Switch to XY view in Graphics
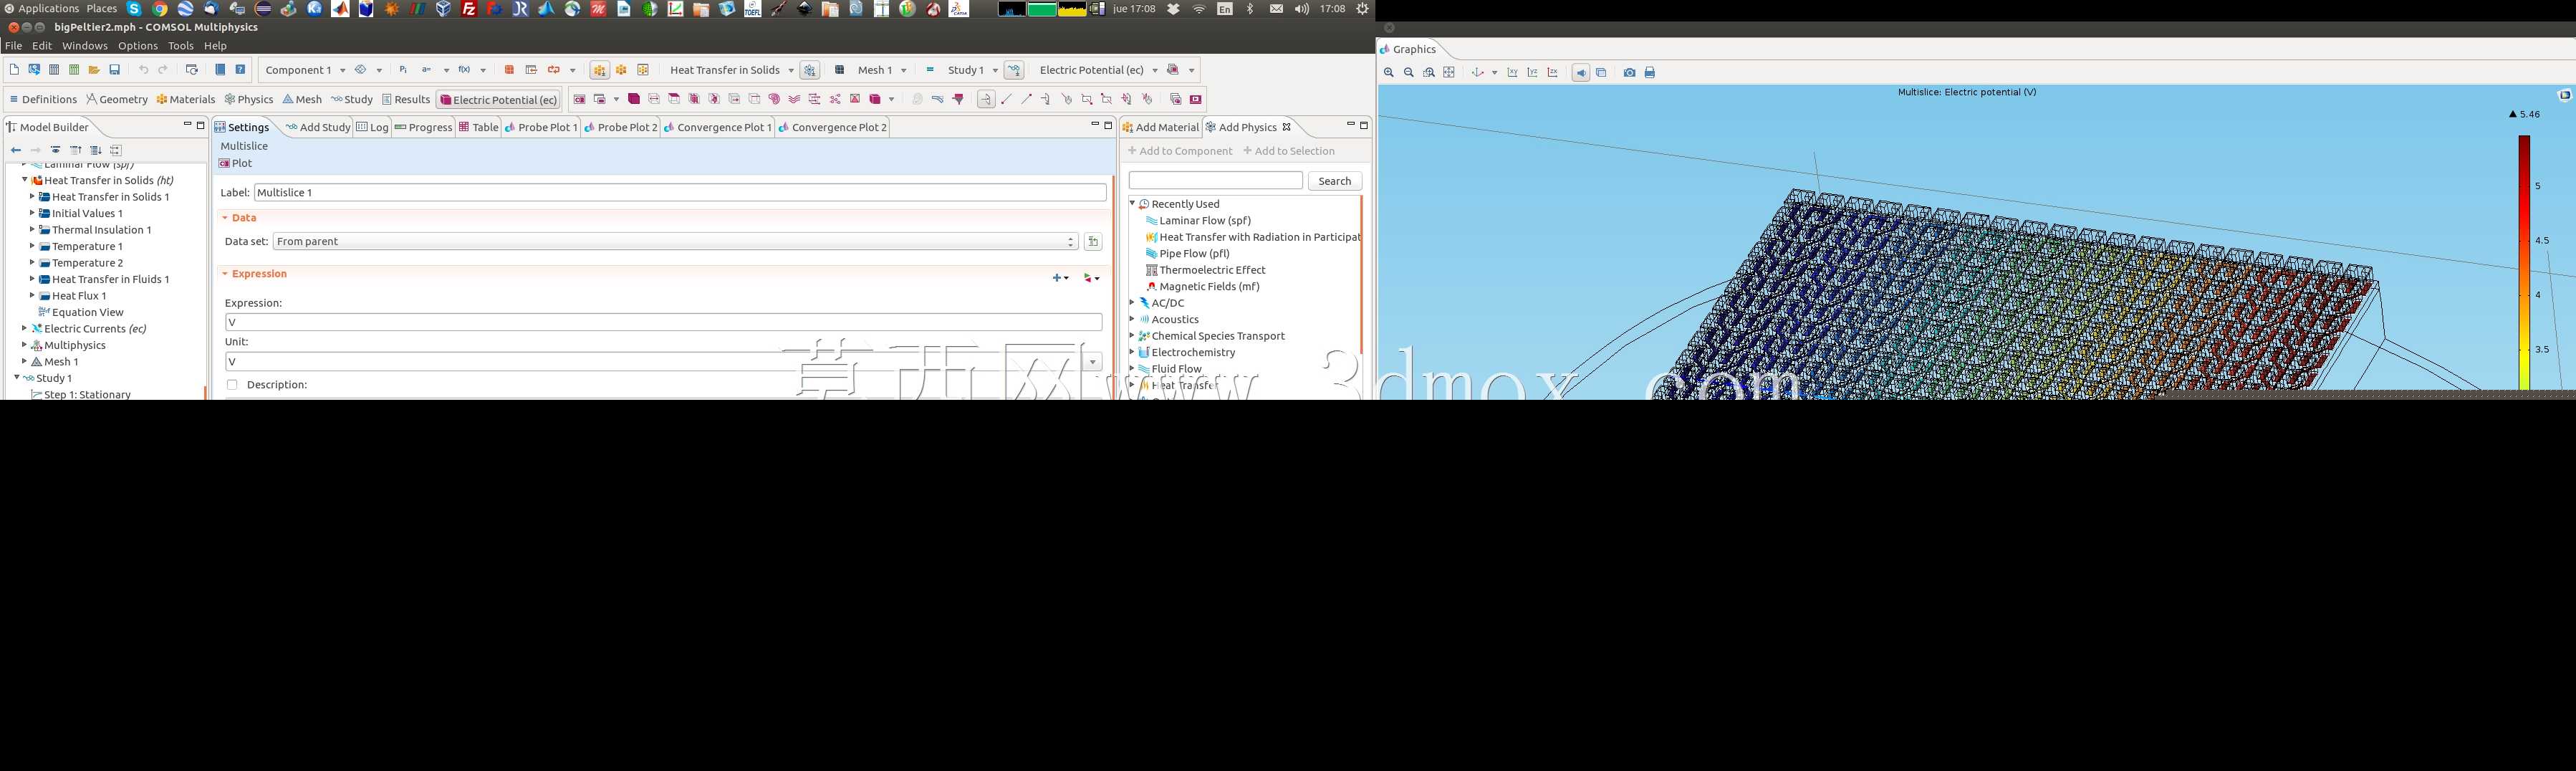Screen dimensions: 2576x771 1513,73
